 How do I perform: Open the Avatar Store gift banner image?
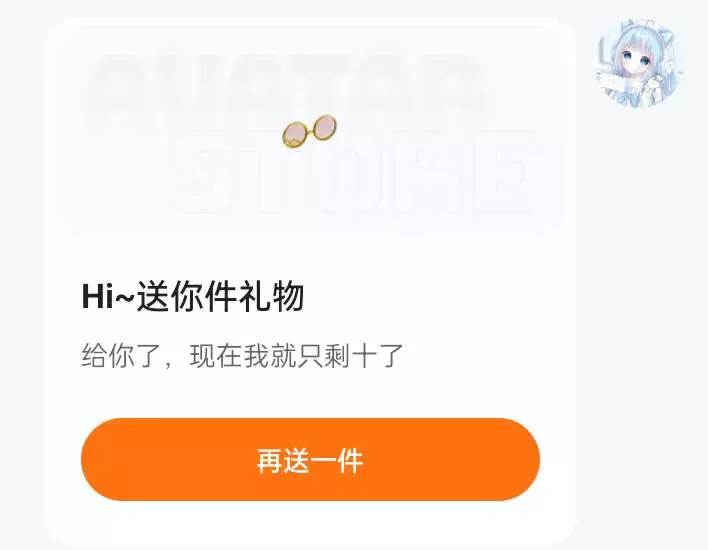coord(311,129)
